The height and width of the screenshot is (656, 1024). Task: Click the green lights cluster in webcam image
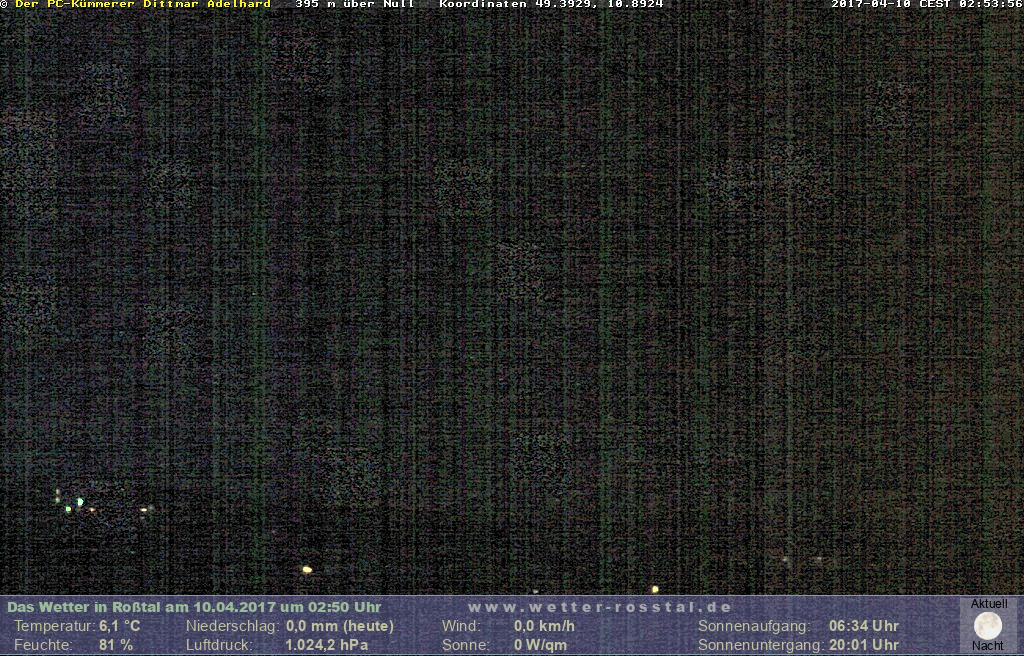tap(74, 503)
